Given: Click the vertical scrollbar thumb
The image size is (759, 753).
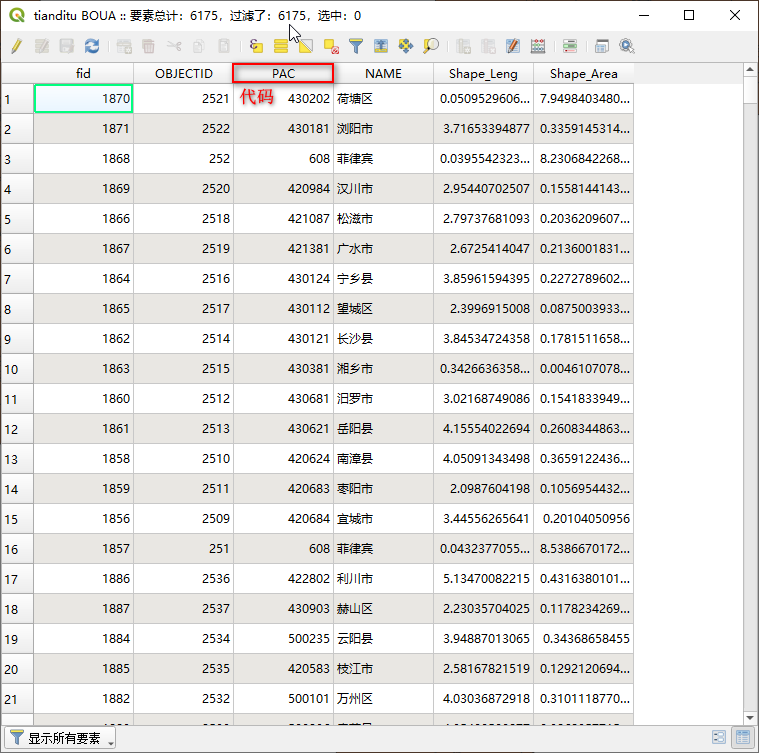Looking at the screenshot, I should [750, 90].
